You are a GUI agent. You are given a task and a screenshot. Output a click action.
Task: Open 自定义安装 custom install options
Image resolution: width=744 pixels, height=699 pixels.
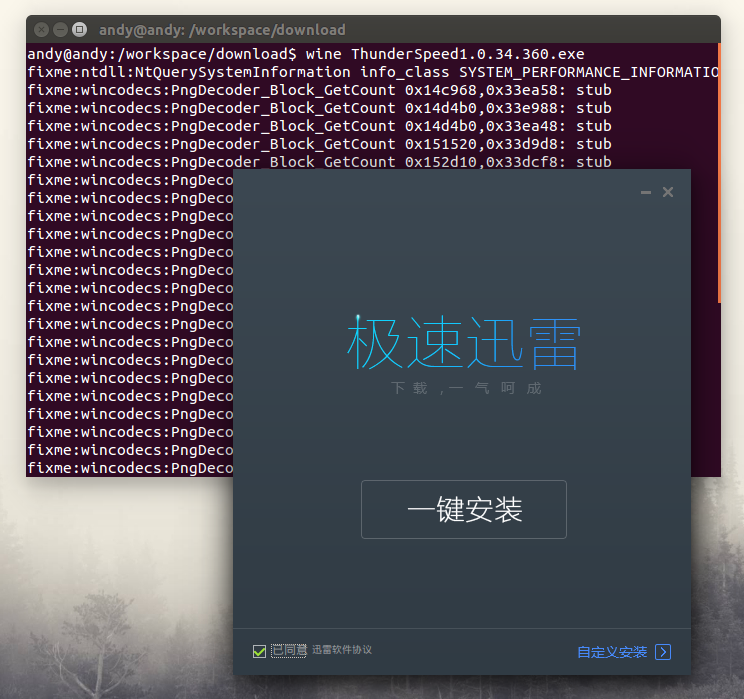pos(612,652)
